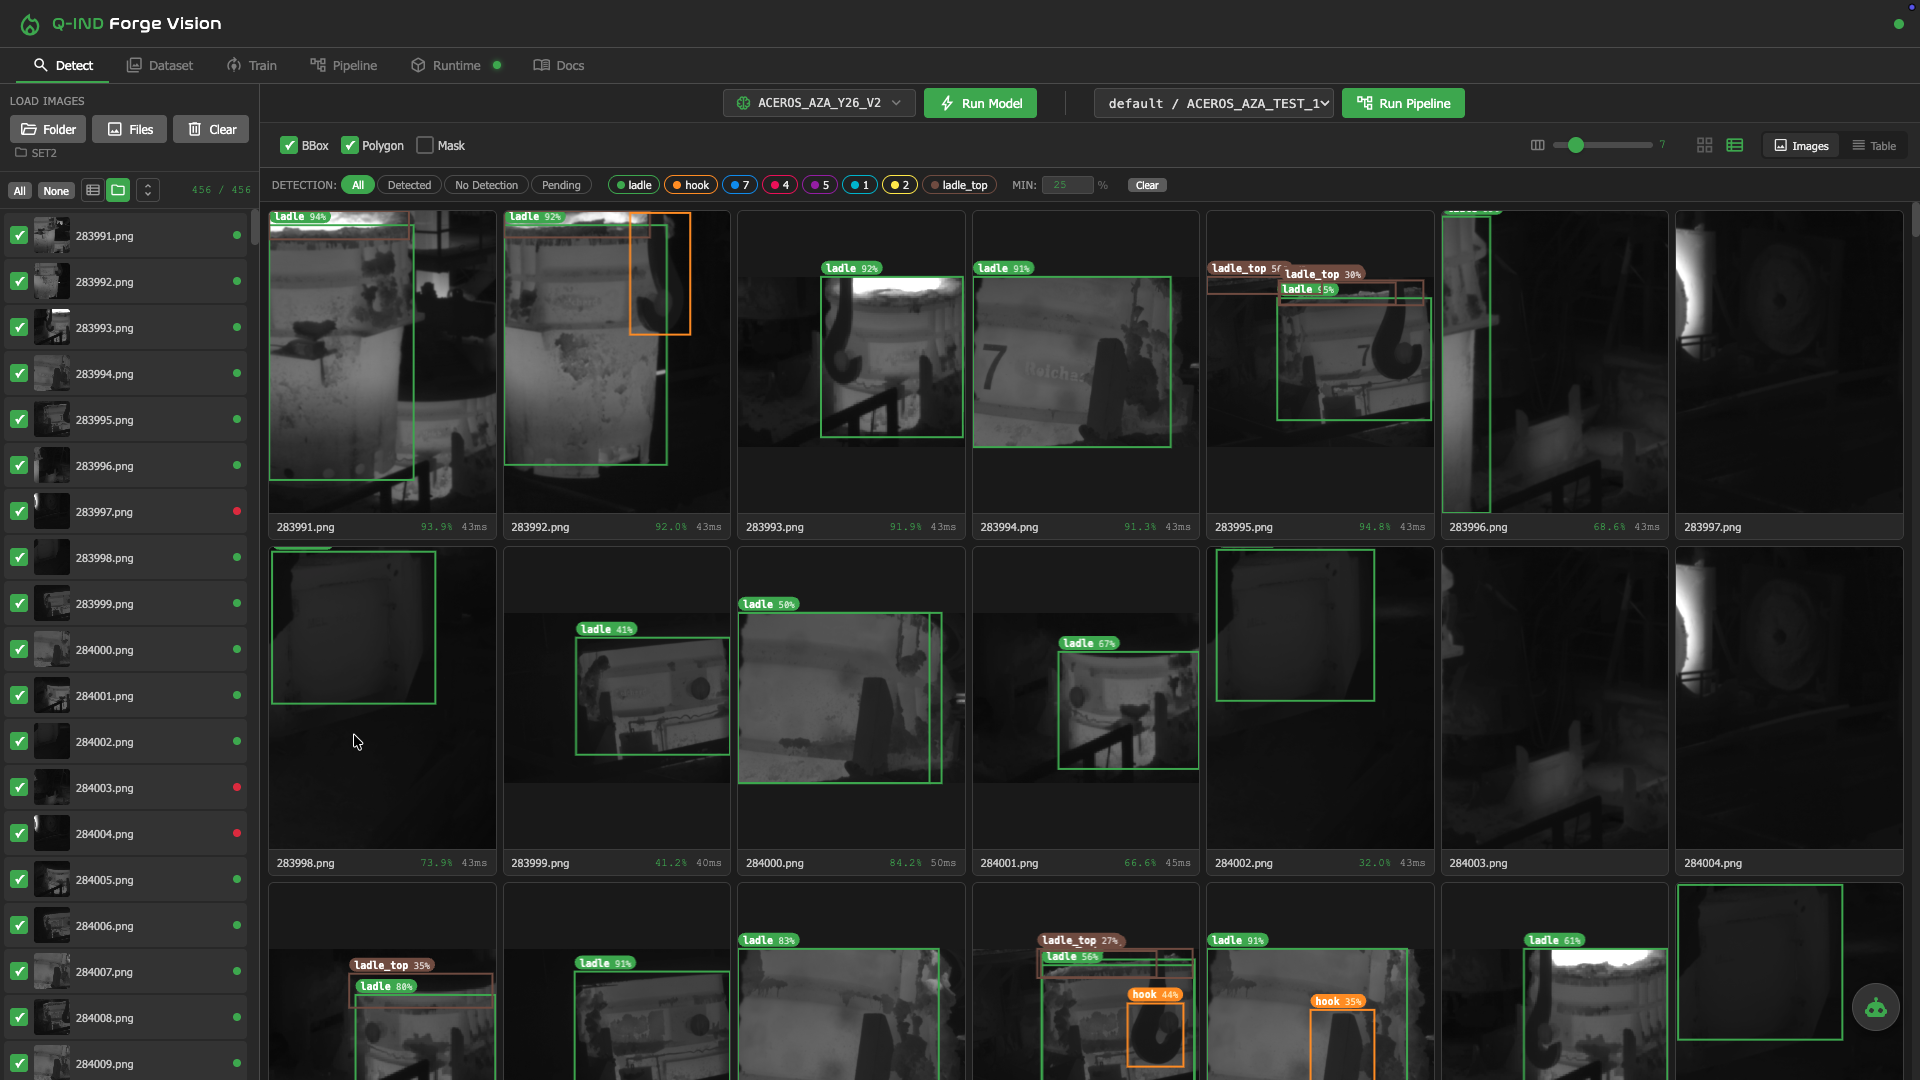Switch to grid tile layout icon

click(x=1705, y=145)
